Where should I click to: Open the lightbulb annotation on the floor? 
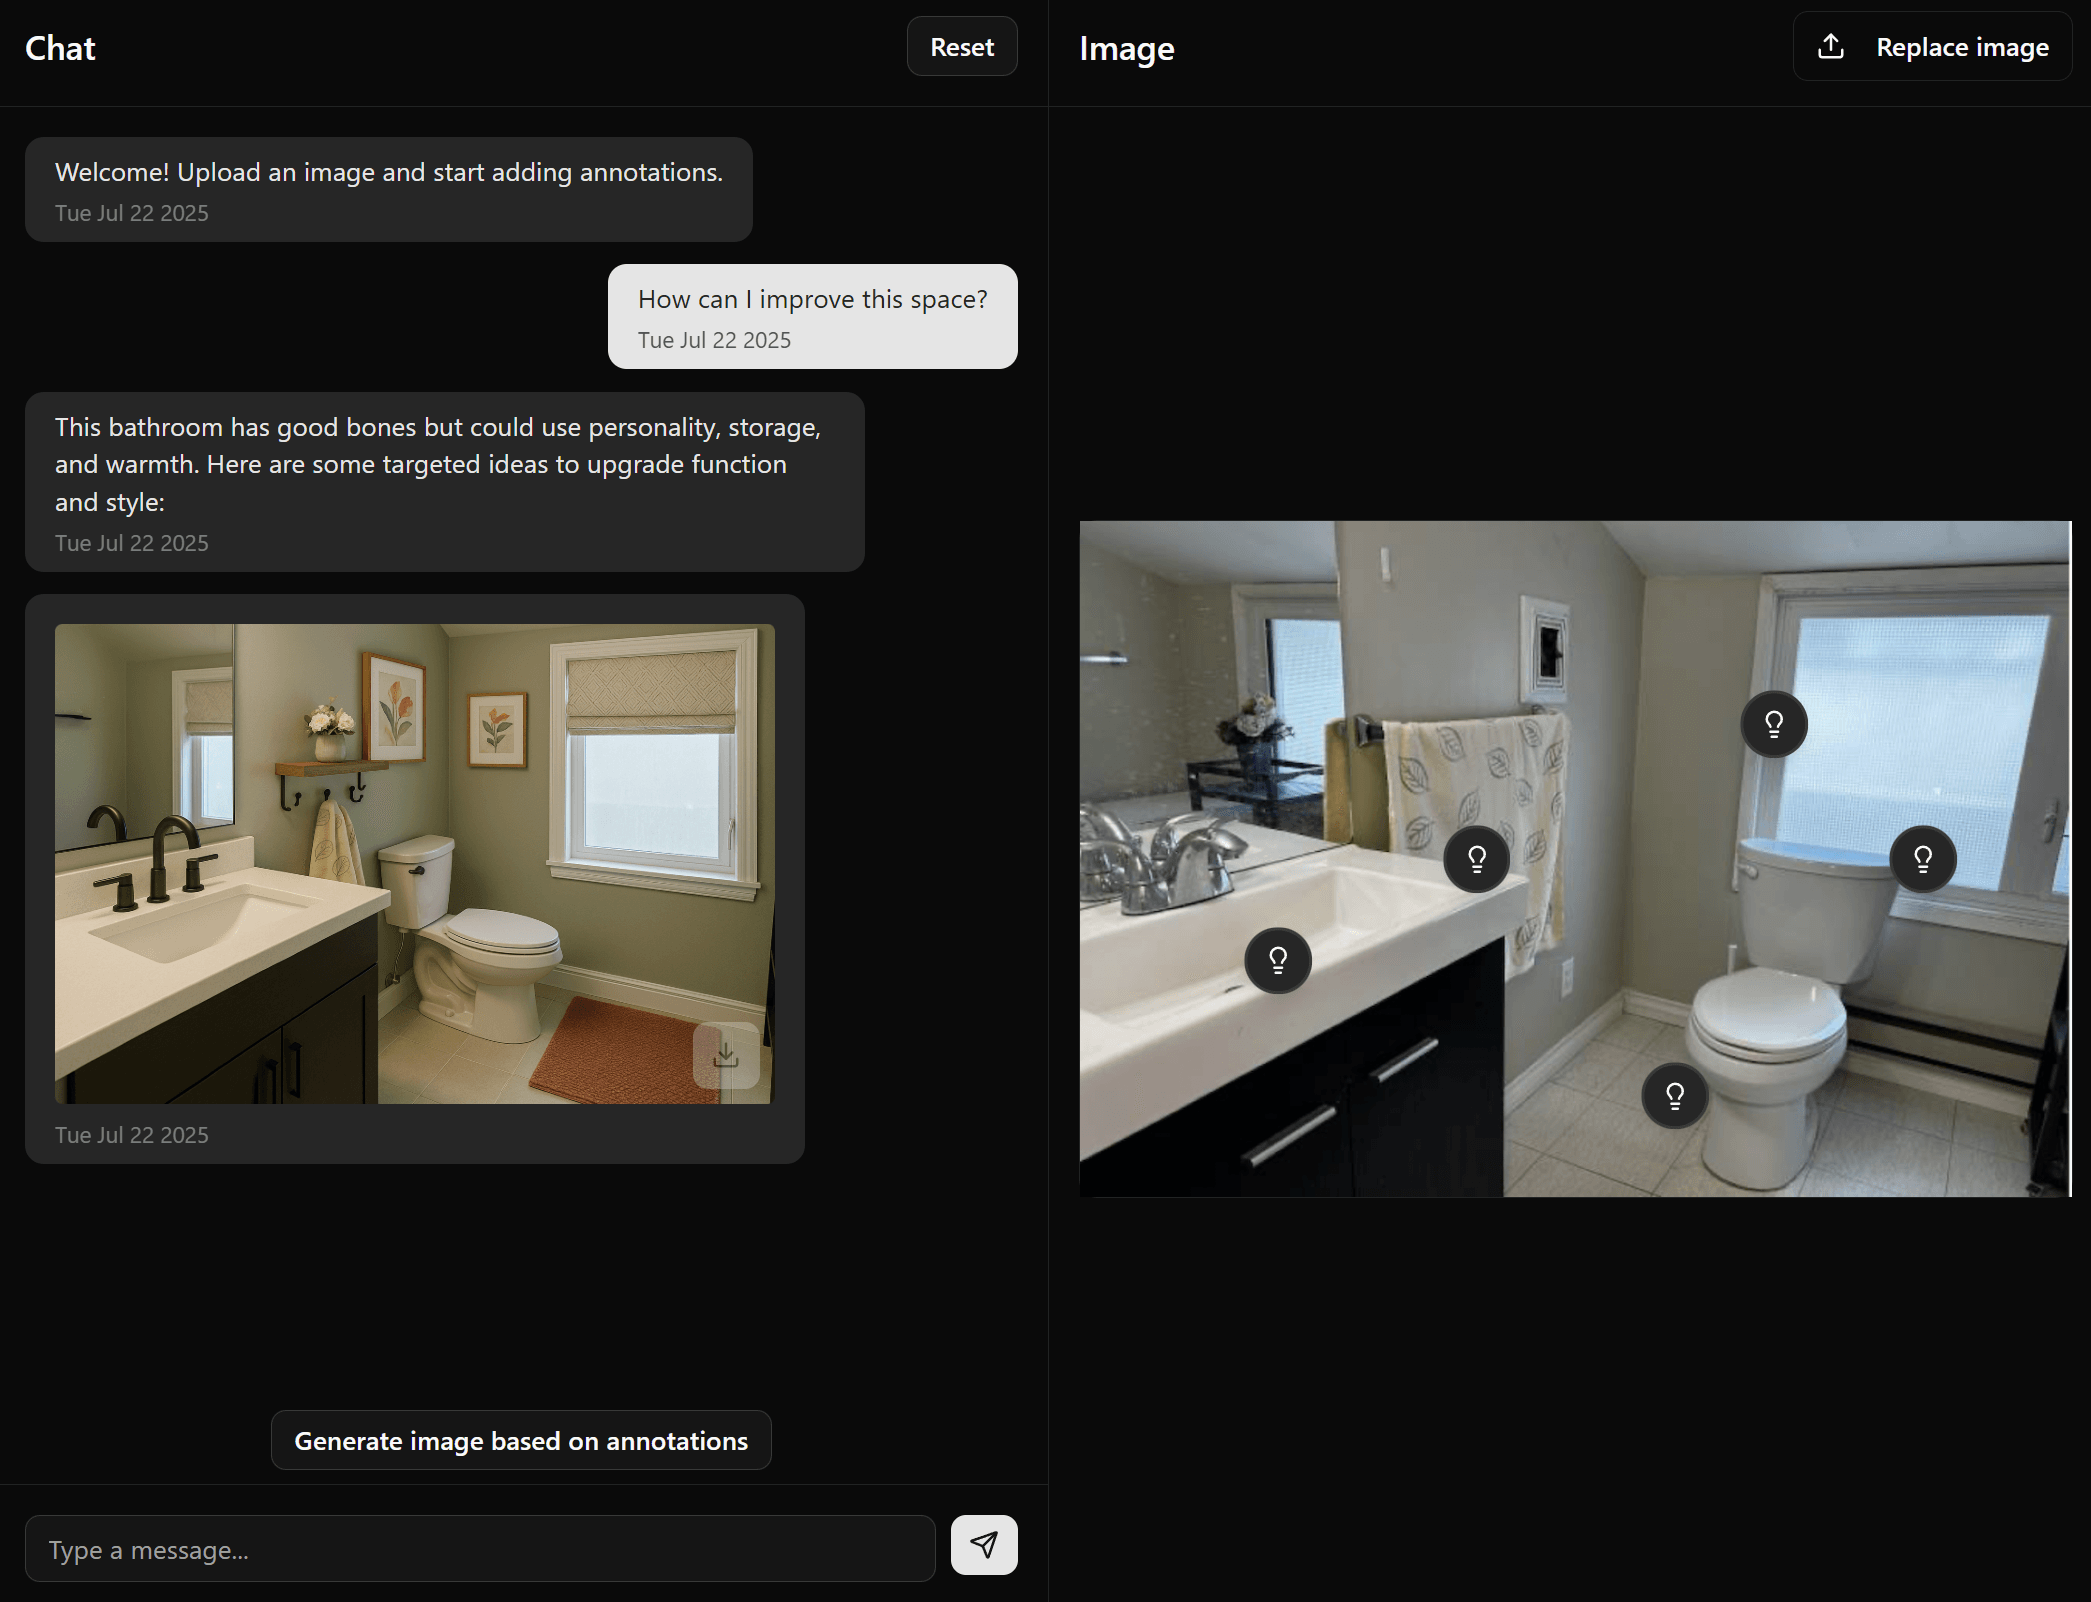click(x=1675, y=1096)
